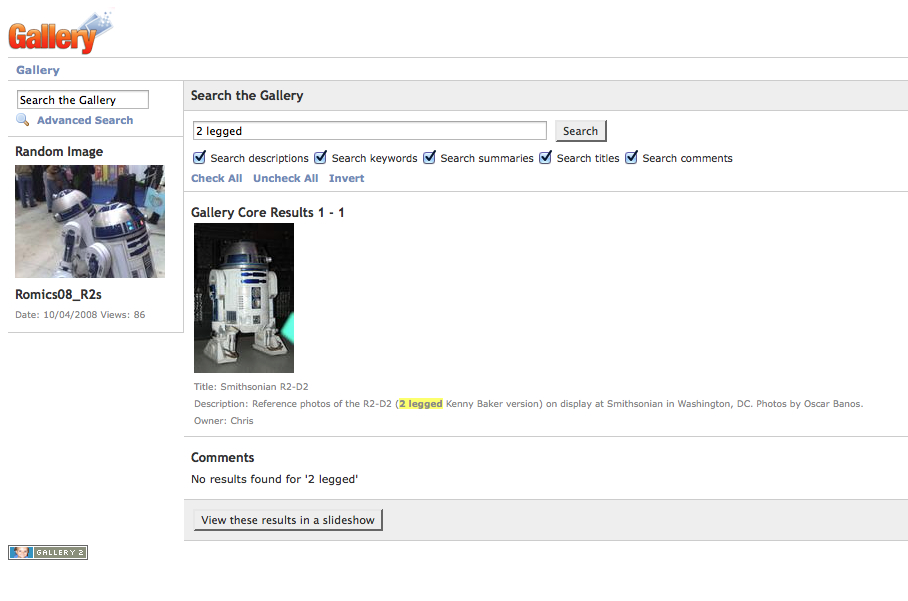This screenshot has height=601, width=908.
Task: Open the Advanced Search link
Action: click(x=85, y=120)
